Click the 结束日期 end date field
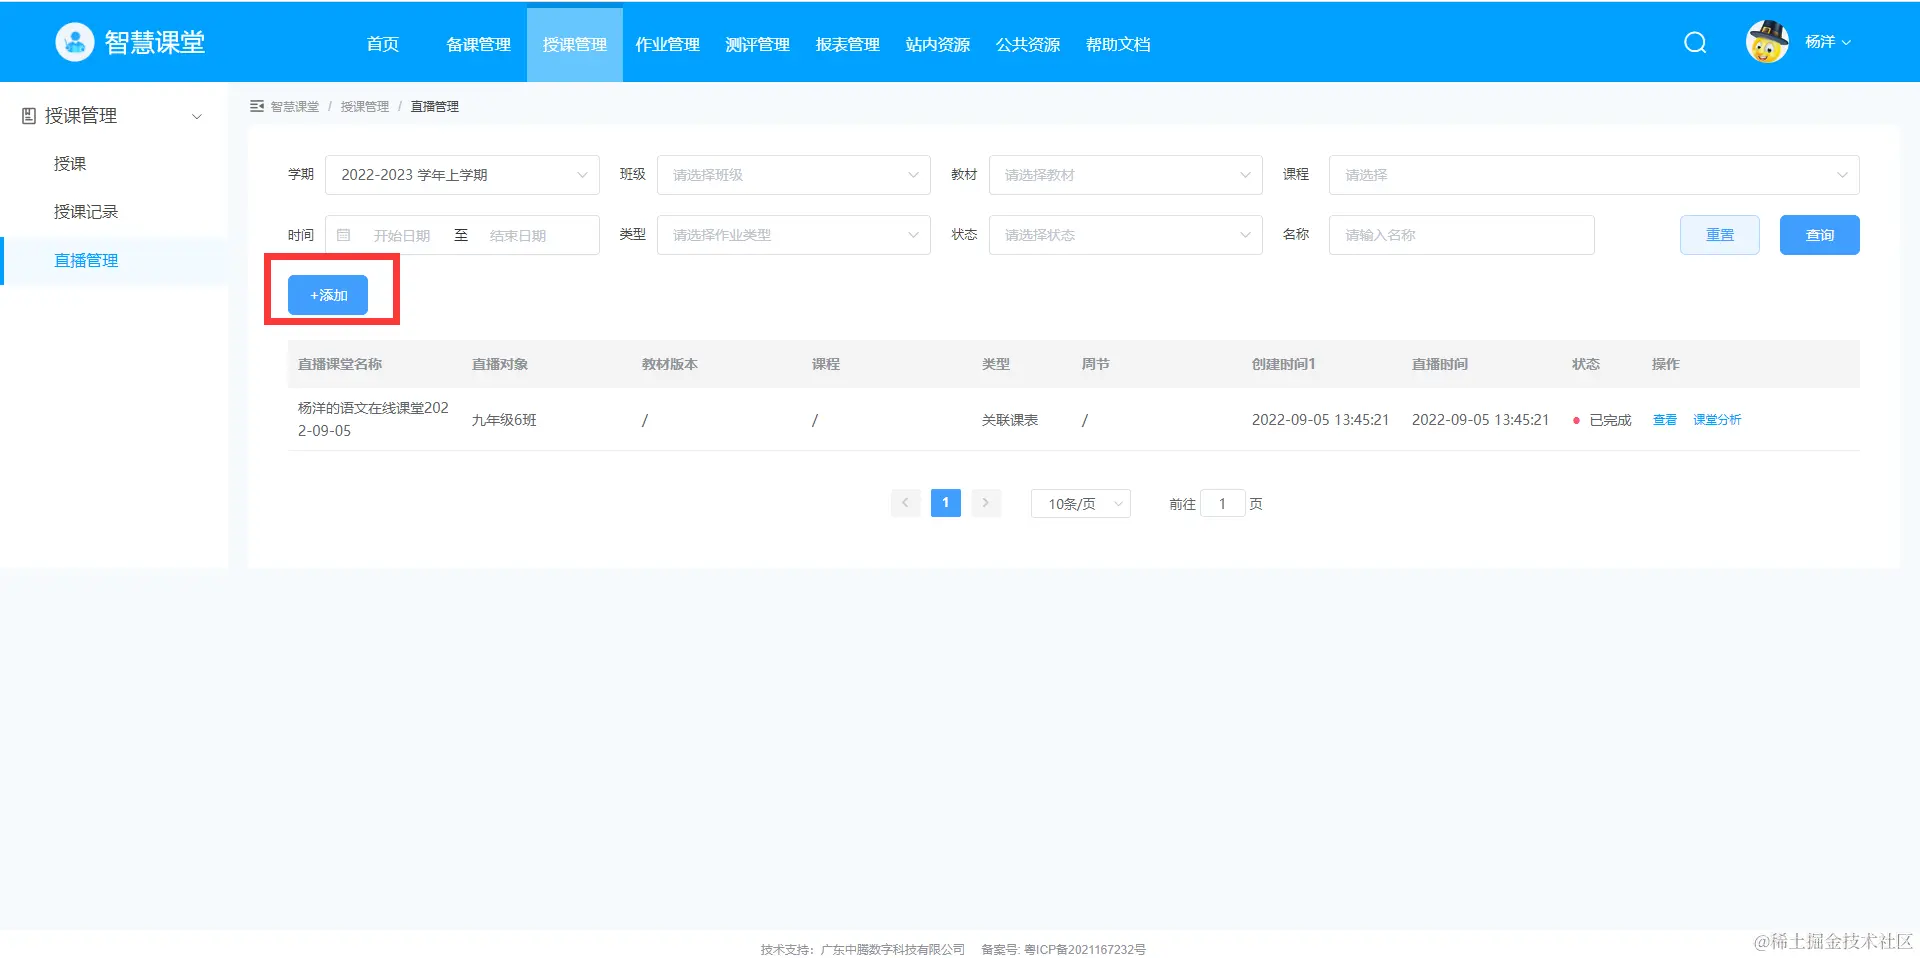This screenshot has height=958, width=1920. point(518,236)
